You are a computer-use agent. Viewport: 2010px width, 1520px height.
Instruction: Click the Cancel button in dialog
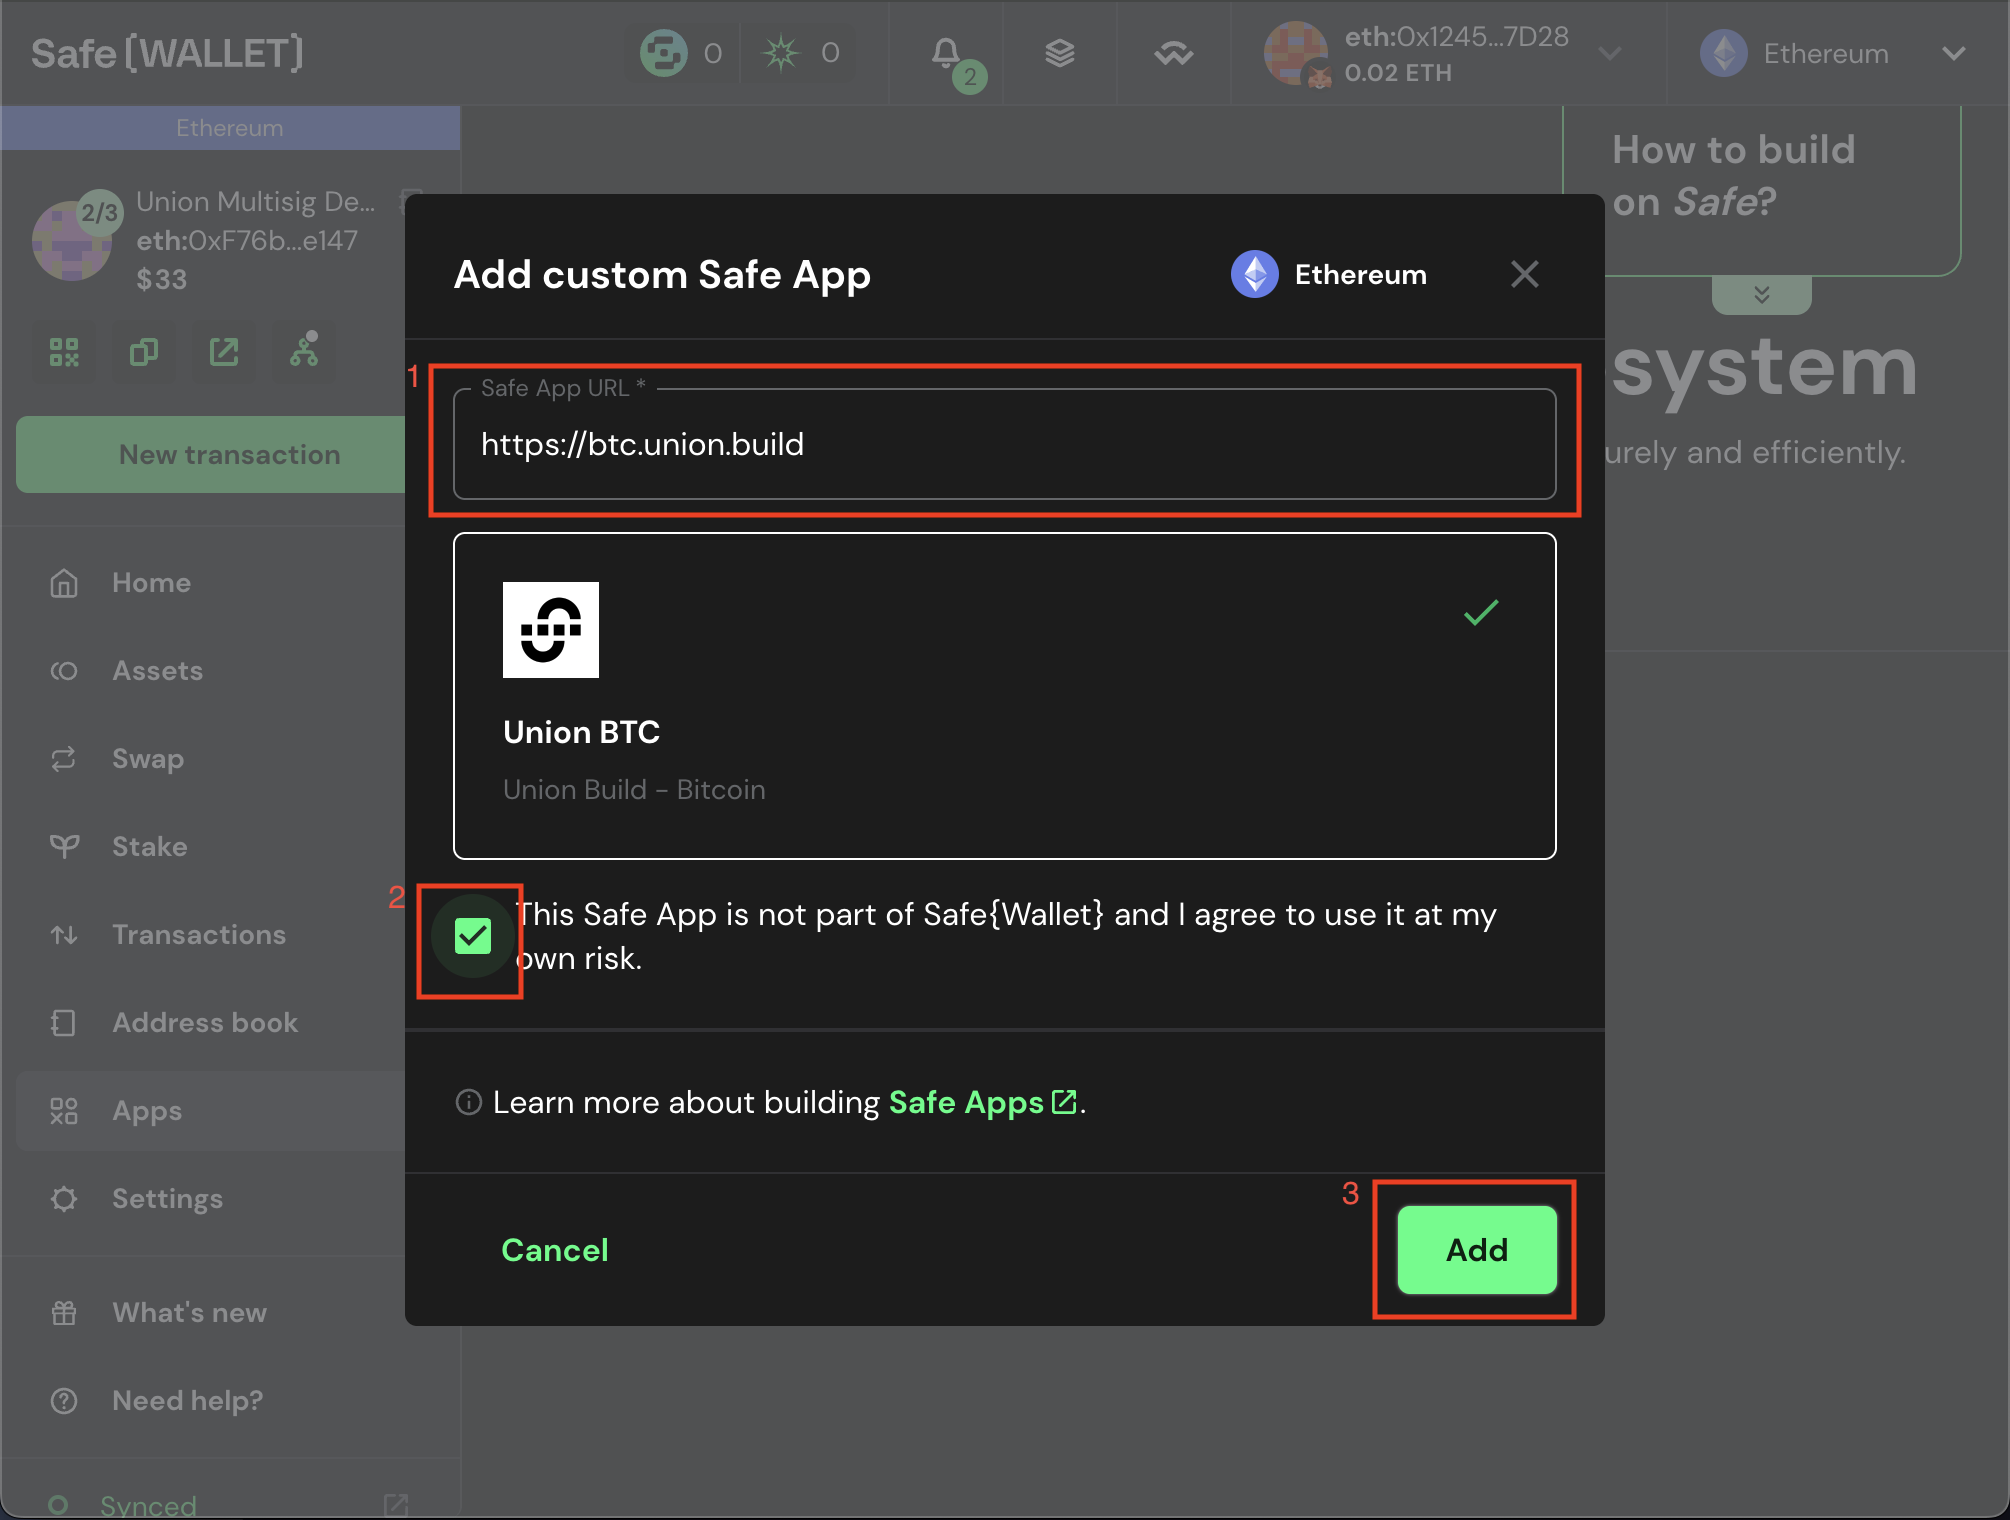pos(555,1250)
